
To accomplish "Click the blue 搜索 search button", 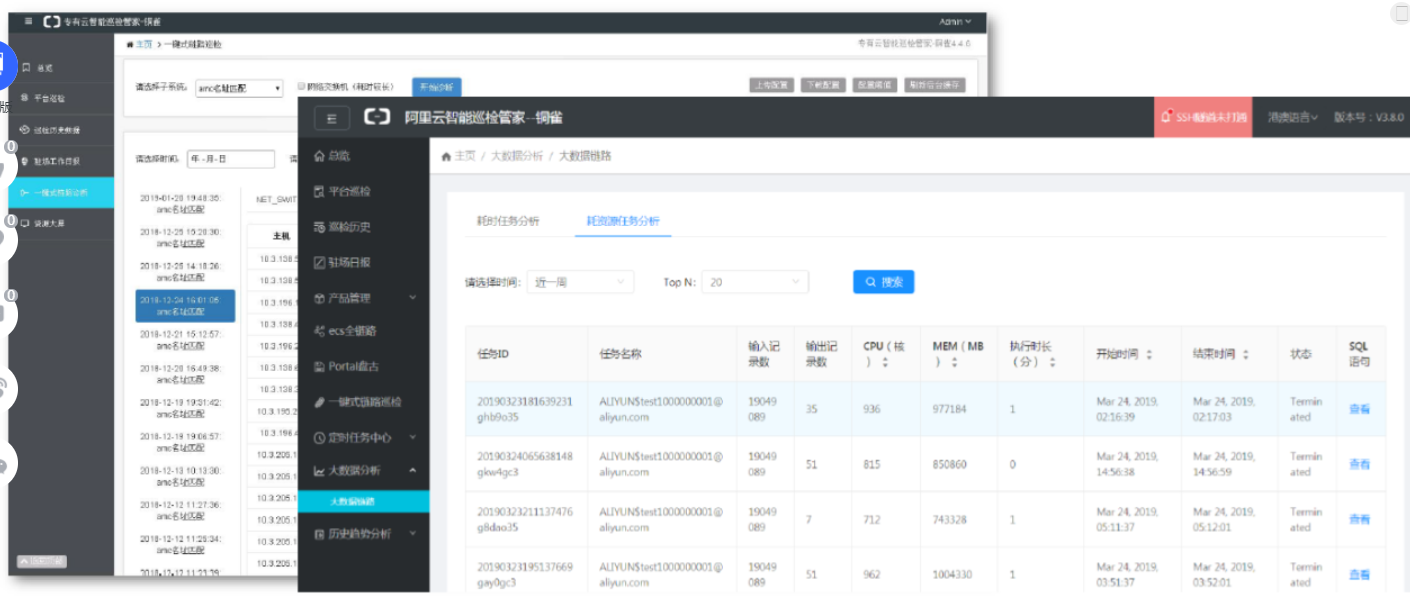I will pyautogui.click(x=883, y=282).
